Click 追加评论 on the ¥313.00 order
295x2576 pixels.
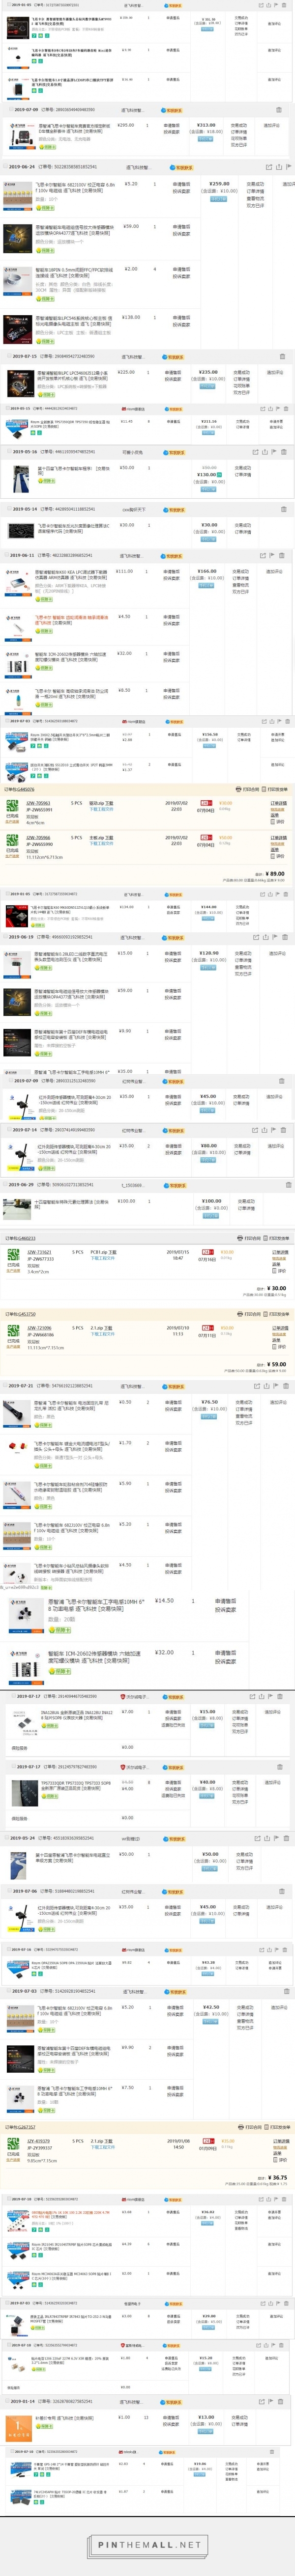(x=272, y=126)
